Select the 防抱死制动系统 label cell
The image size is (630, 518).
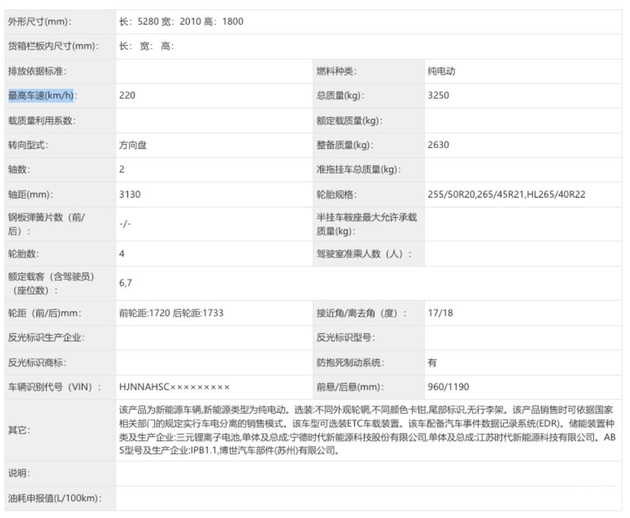tap(349, 362)
